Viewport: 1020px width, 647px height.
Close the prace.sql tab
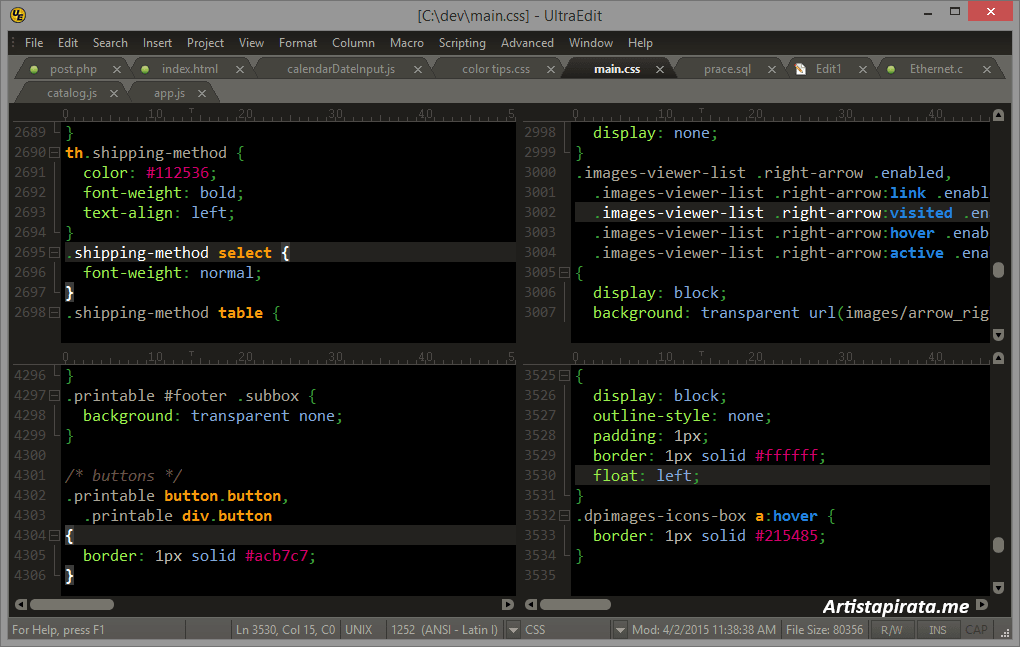click(773, 69)
